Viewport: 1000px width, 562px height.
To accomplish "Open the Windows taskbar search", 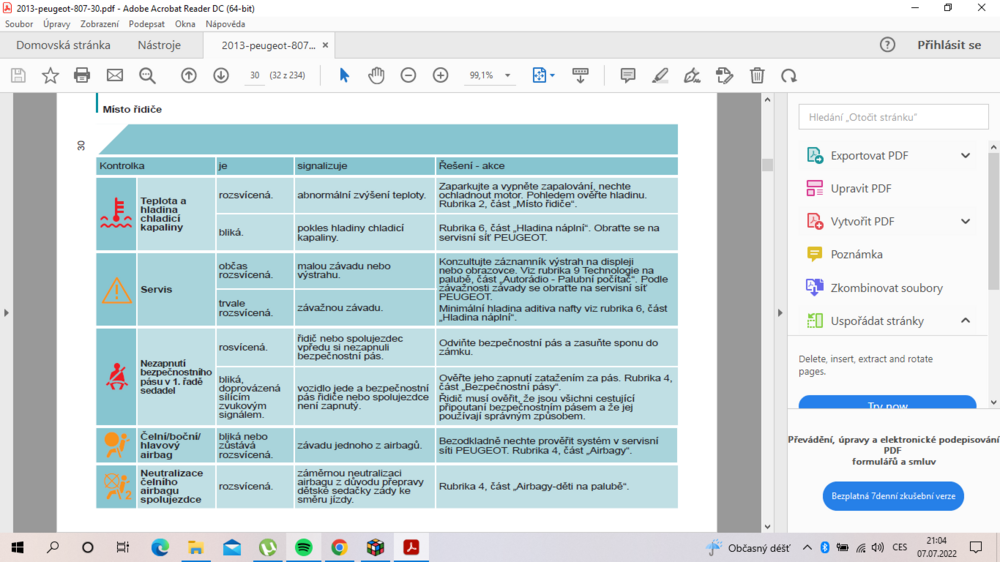I will coord(53,547).
